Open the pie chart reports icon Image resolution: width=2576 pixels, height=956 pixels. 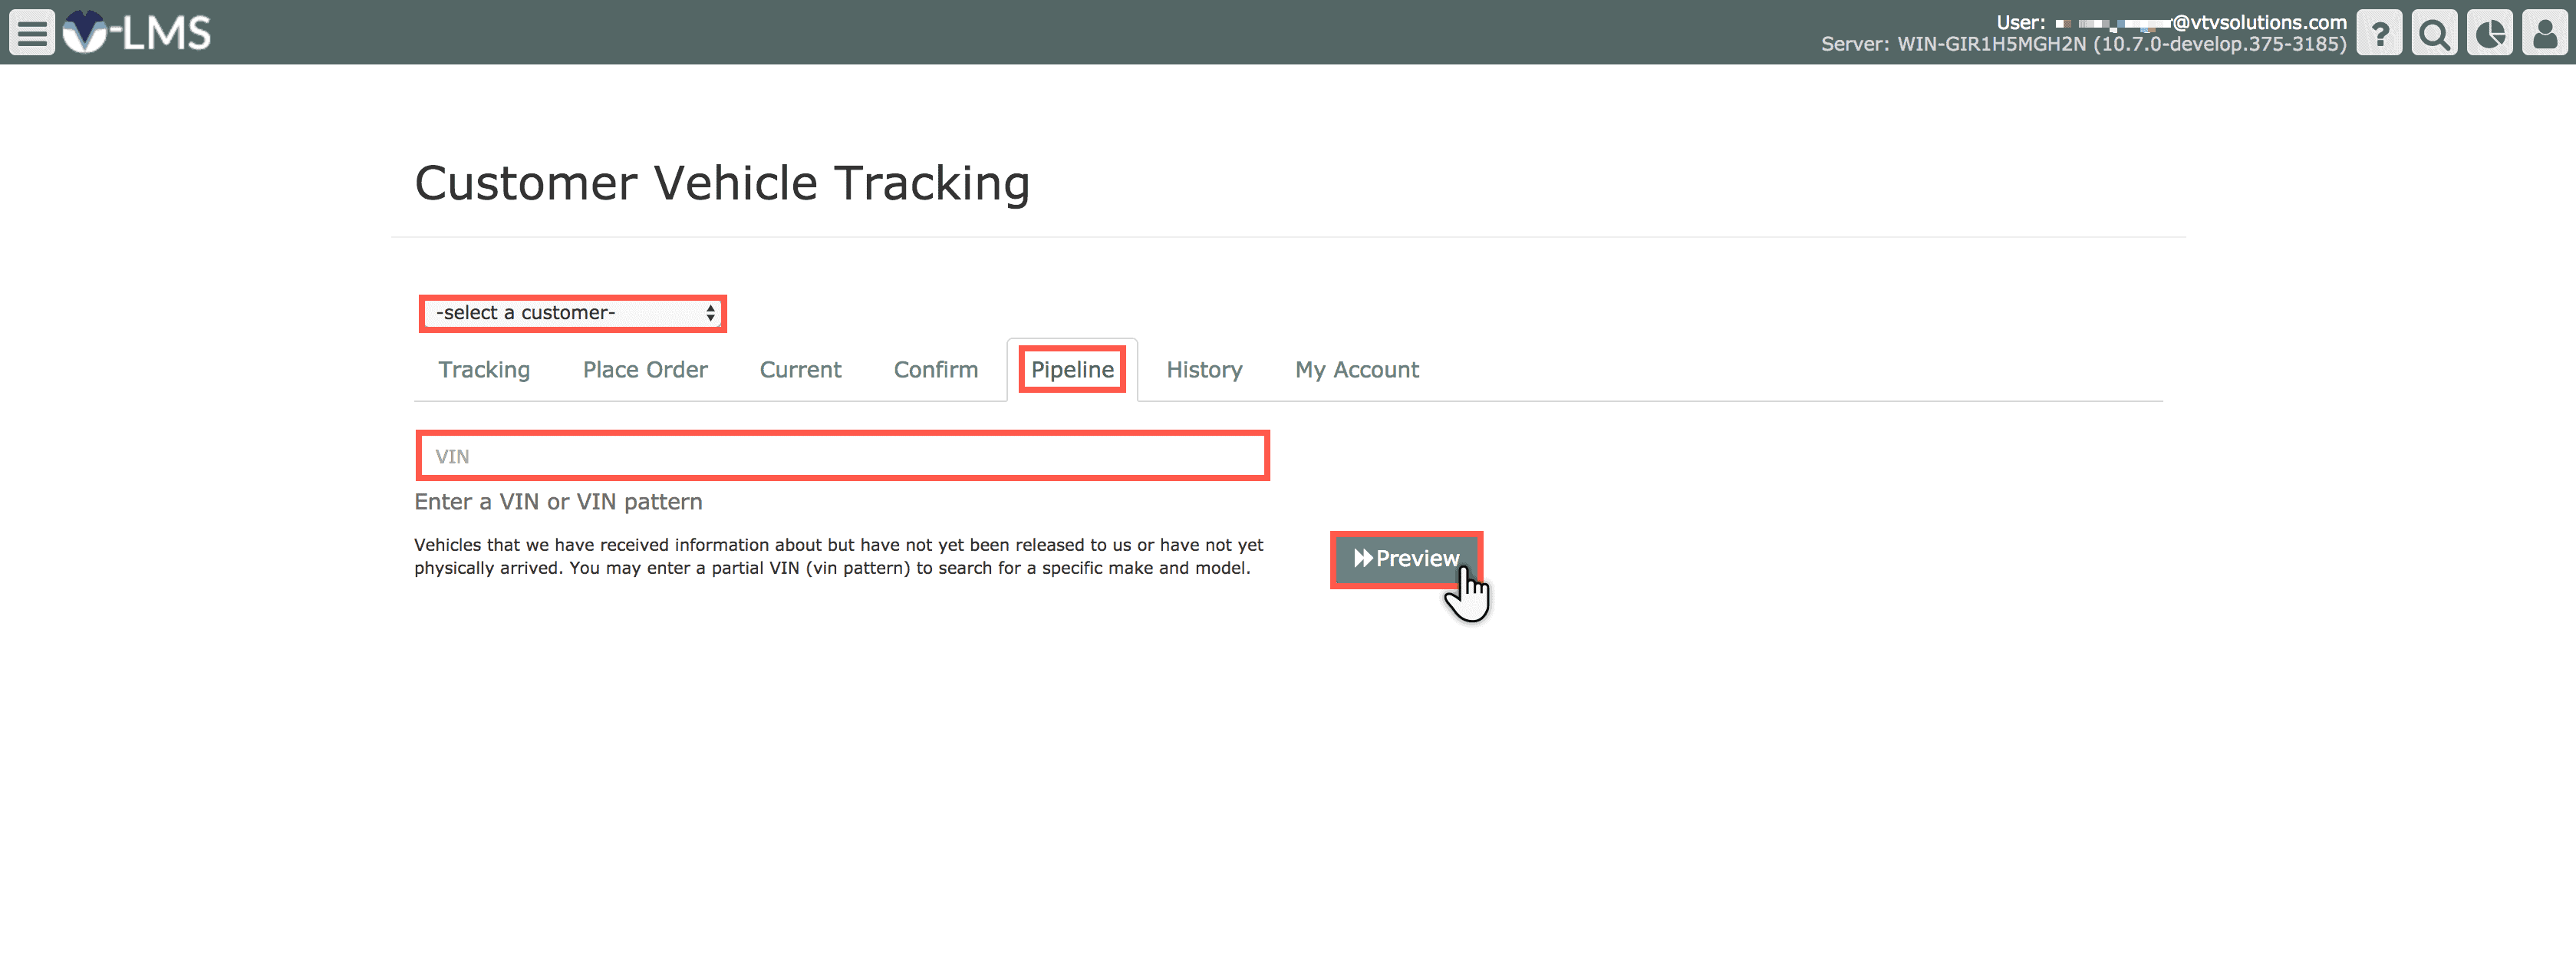(2489, 33)
